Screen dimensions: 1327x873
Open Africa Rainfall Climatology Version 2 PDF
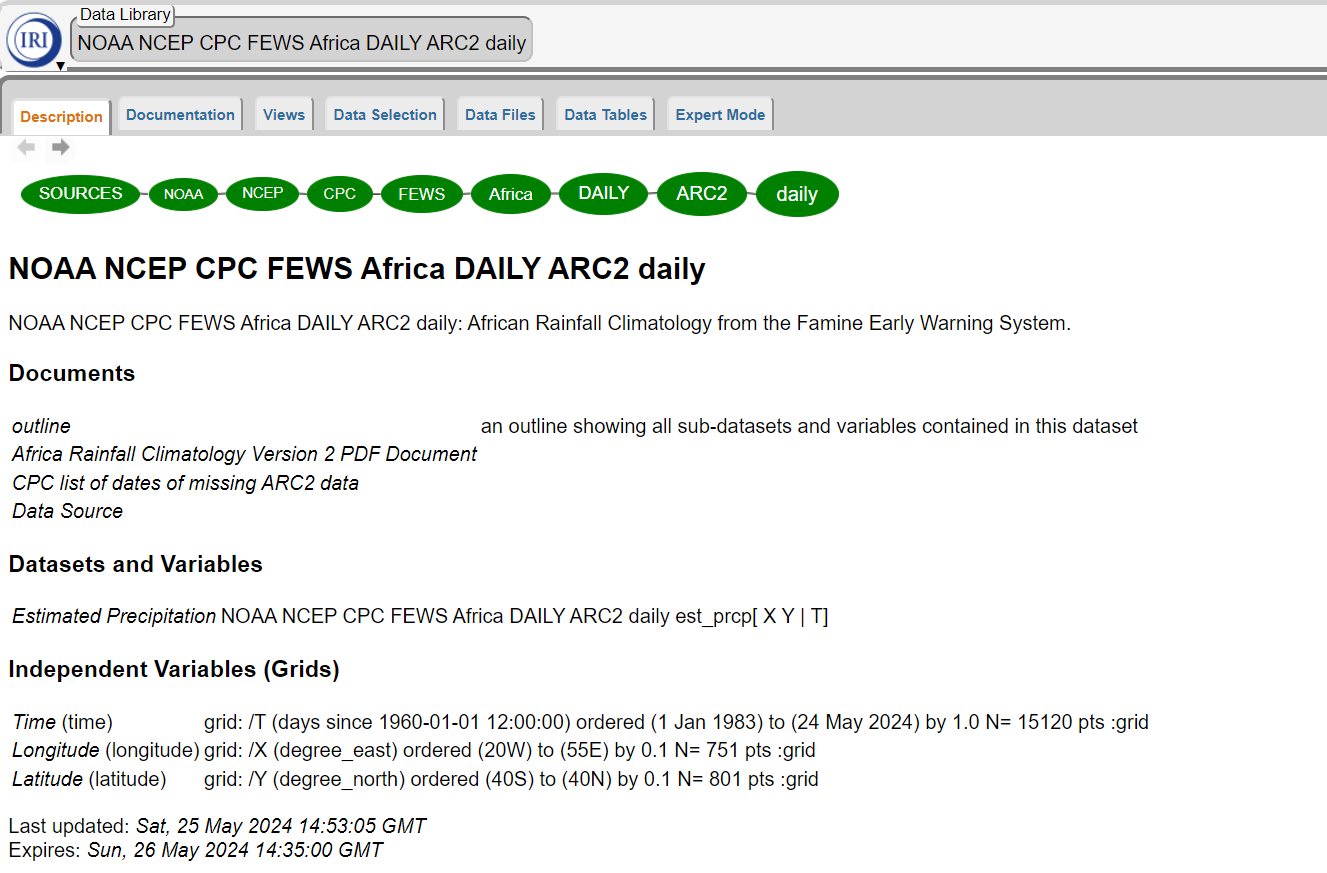[x=244, y=454]
